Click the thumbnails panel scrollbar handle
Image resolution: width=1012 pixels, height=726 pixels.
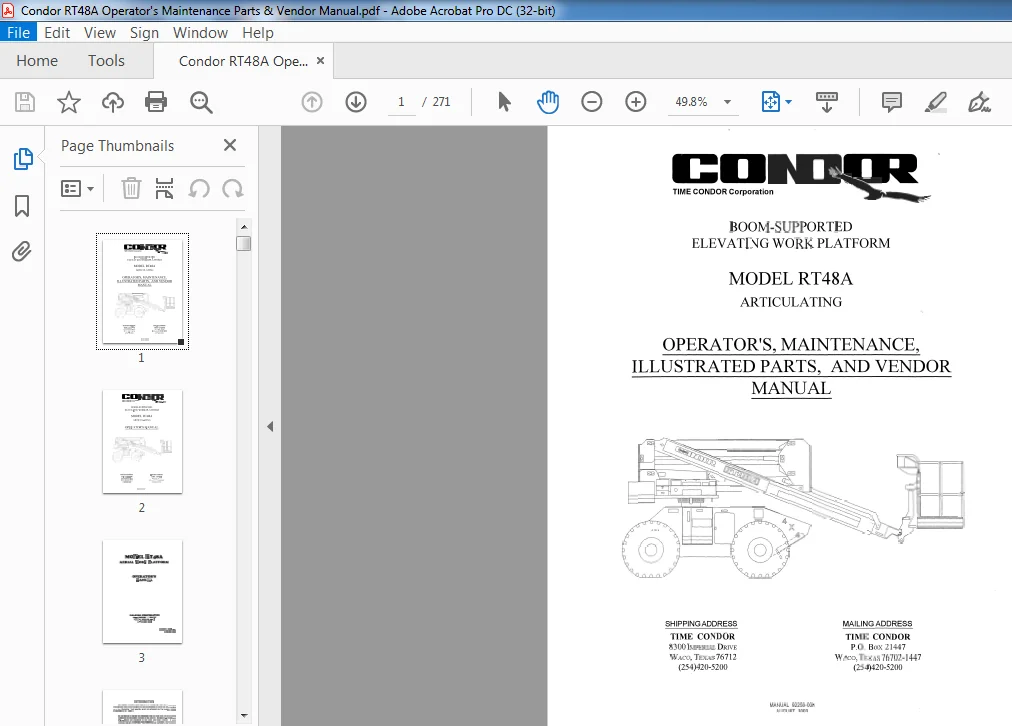coord(244,244)
